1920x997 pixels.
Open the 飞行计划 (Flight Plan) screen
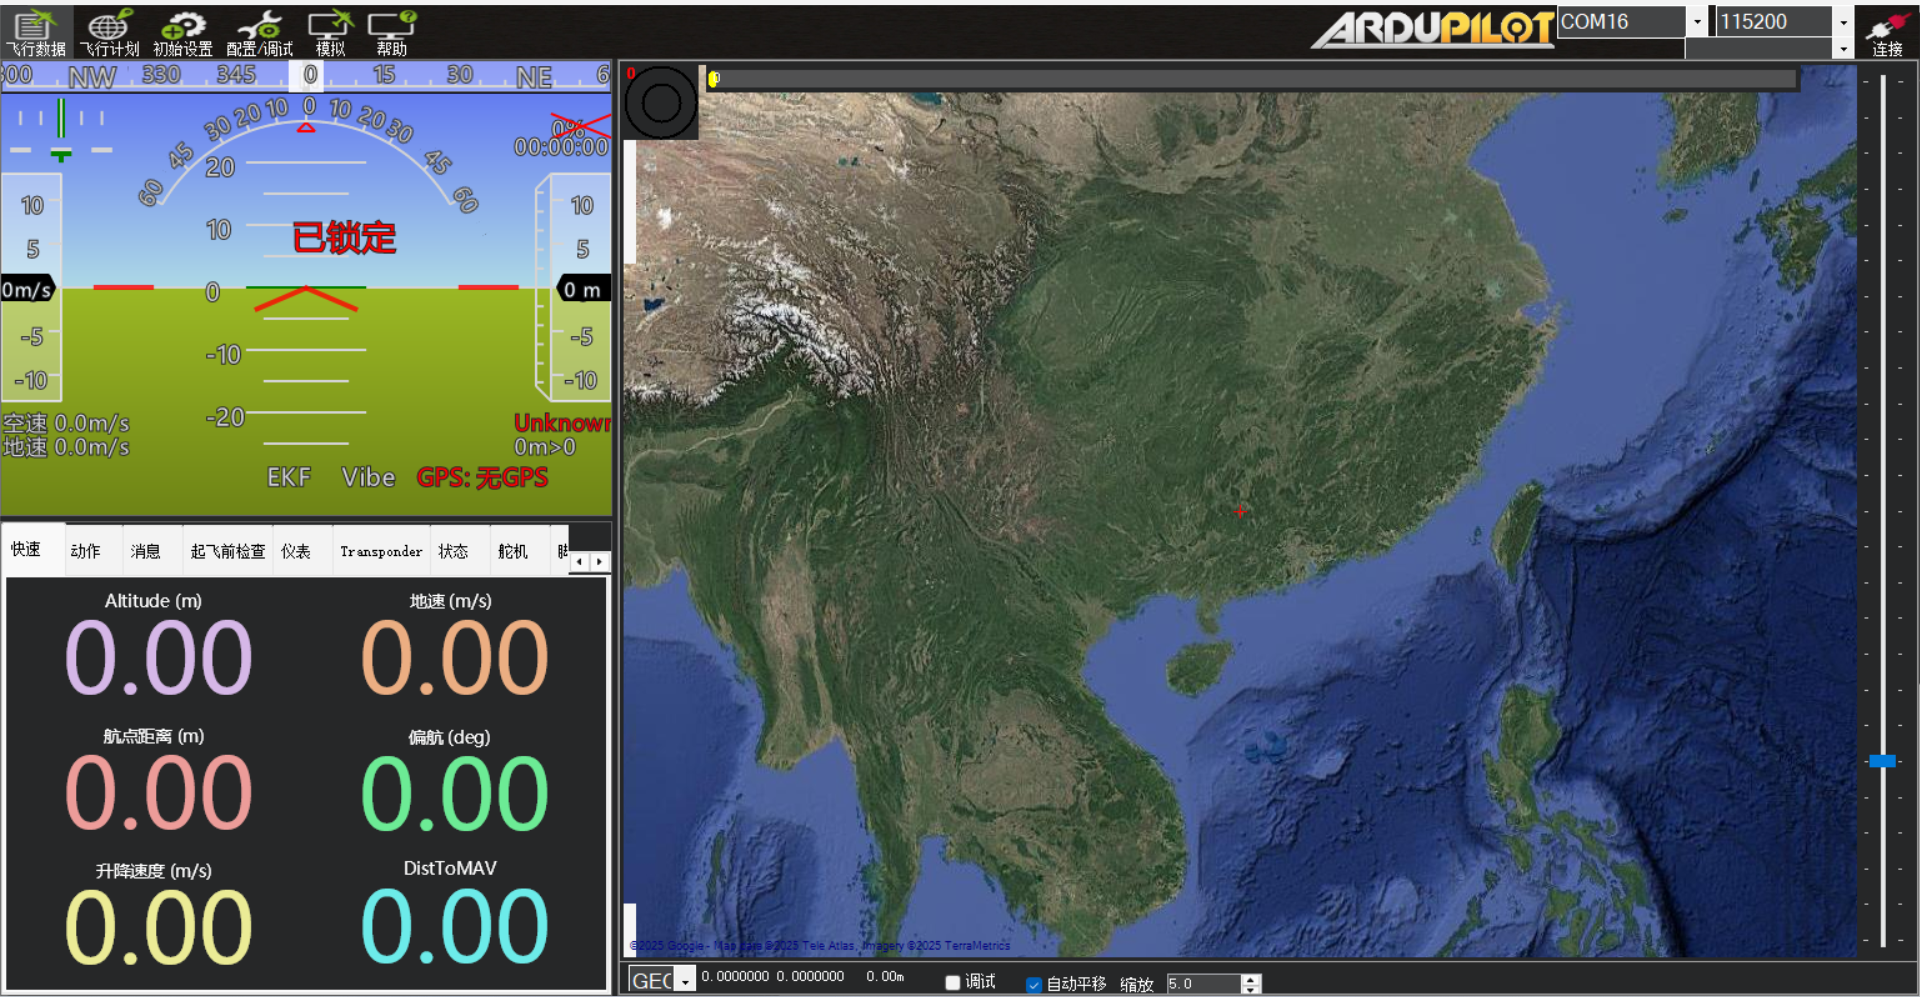pyautogui.click(x=109, y=32)
